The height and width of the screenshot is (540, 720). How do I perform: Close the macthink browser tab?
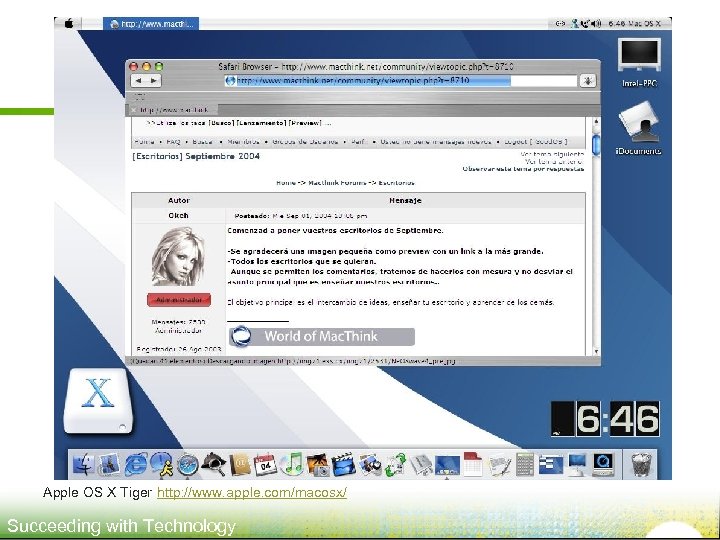click(134, 110)
